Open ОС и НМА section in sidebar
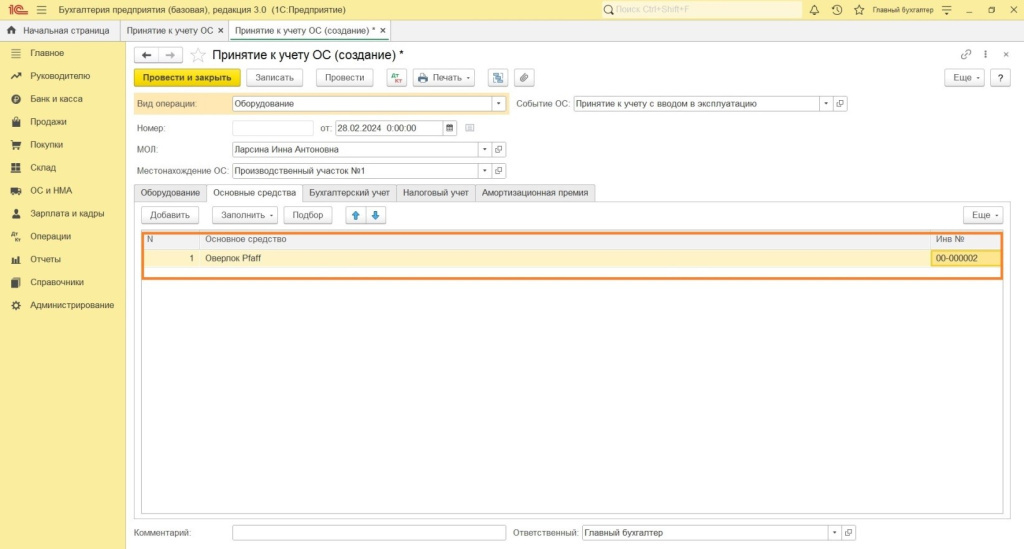Screen dimensions: 1024x549 tap(51, 190)
